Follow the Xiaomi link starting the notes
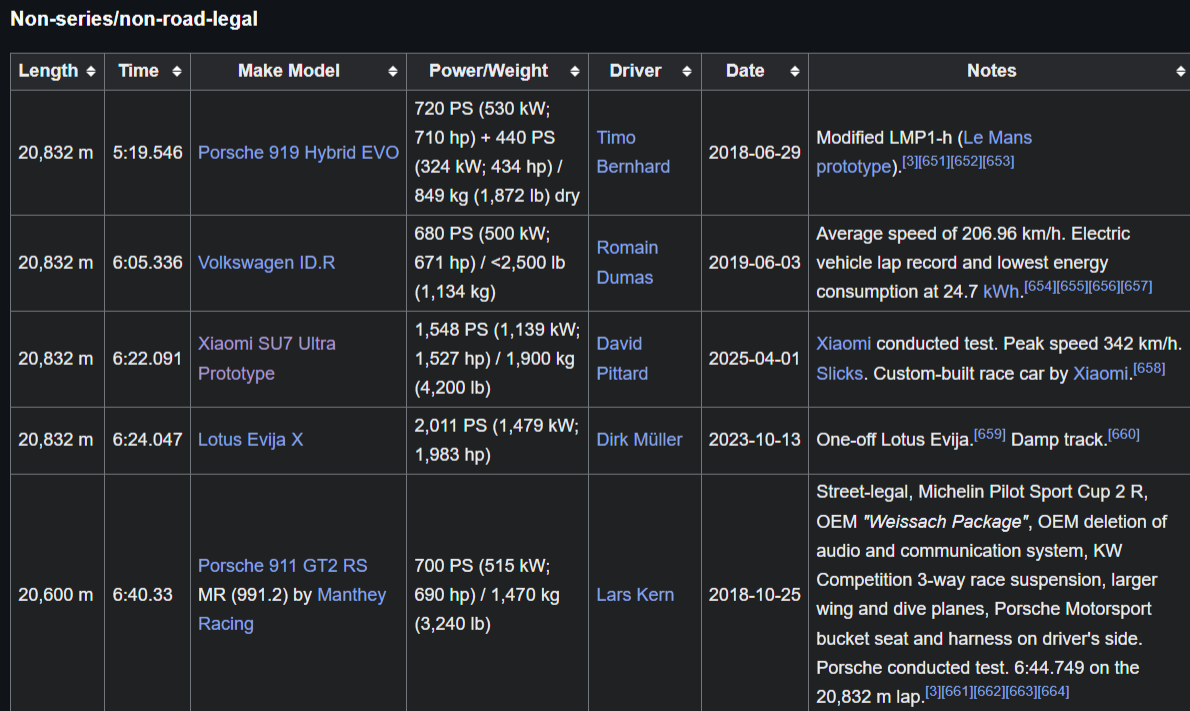 point(843,344)
